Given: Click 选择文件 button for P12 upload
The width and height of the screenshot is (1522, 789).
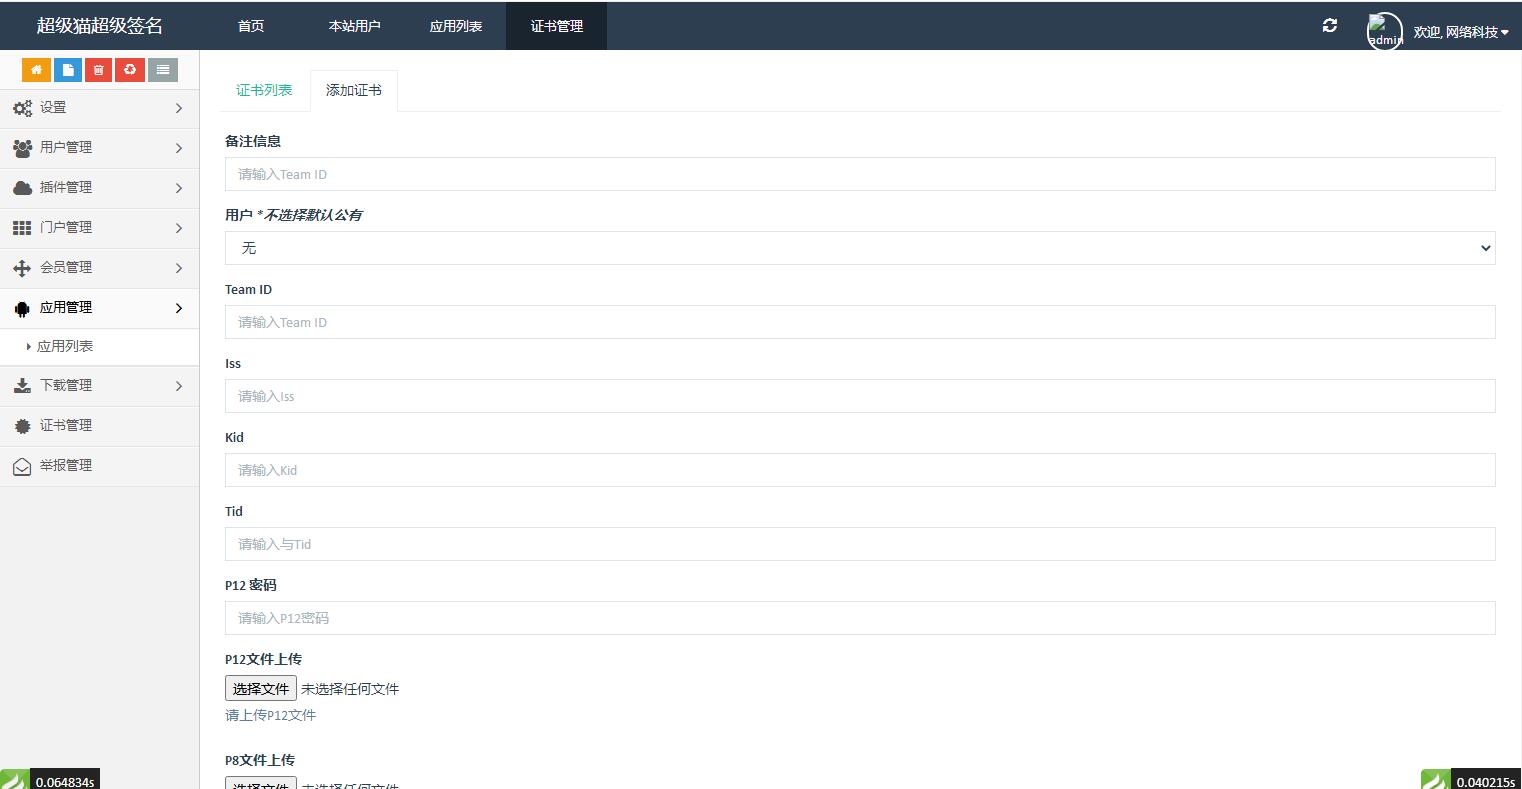Looking at the screenshot, I should coord(261,688).
